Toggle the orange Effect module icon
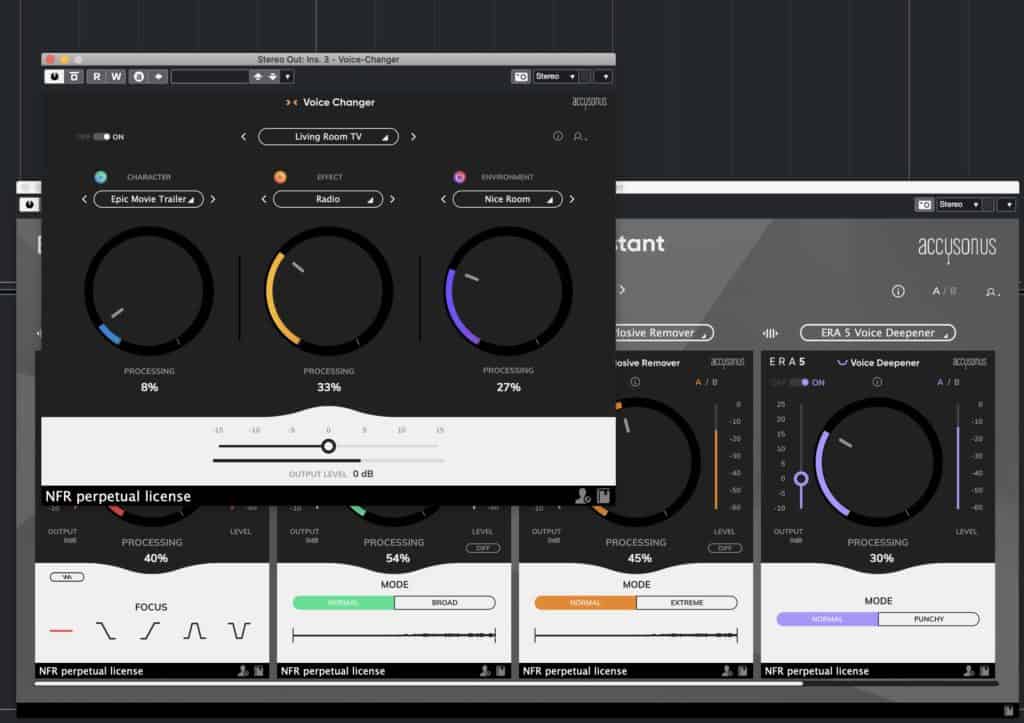1024x723 pixels. coord(280,176)
